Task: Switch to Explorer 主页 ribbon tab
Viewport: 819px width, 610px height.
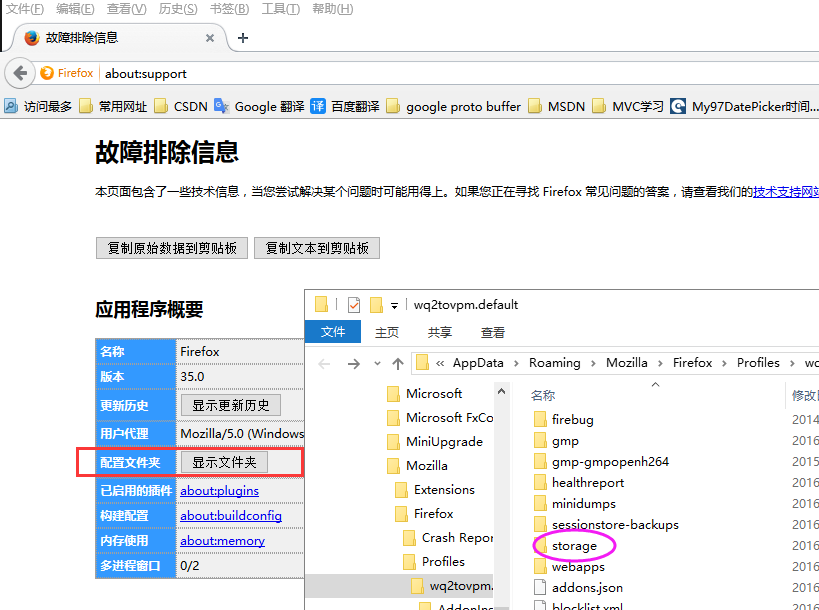Action: pyautogui.click(x=387, y=333)
